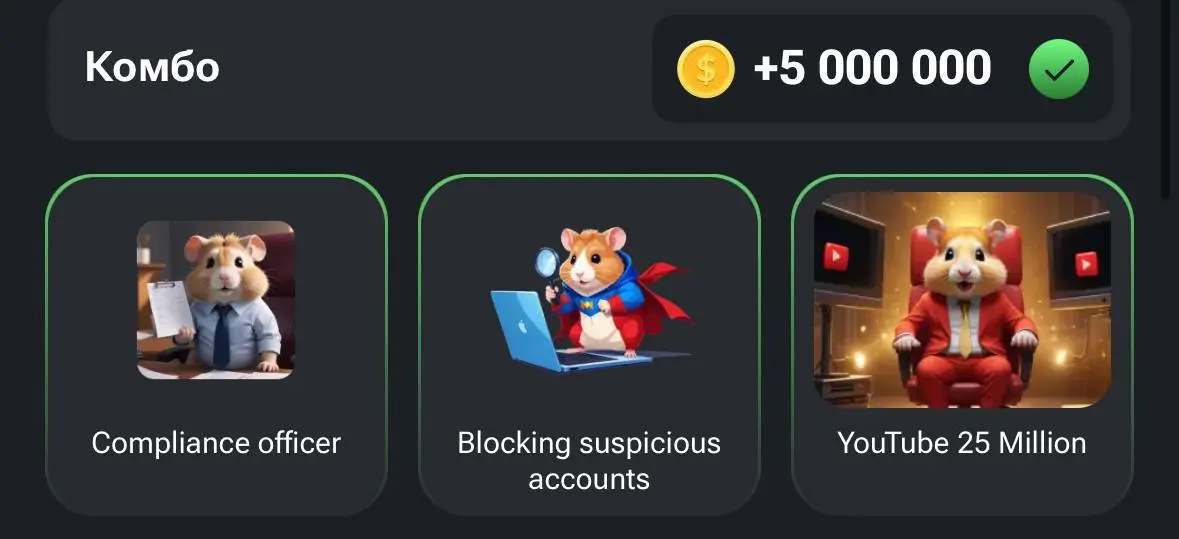
Task: Select the YouTube 25 Million label
Action: pos(962,443)
